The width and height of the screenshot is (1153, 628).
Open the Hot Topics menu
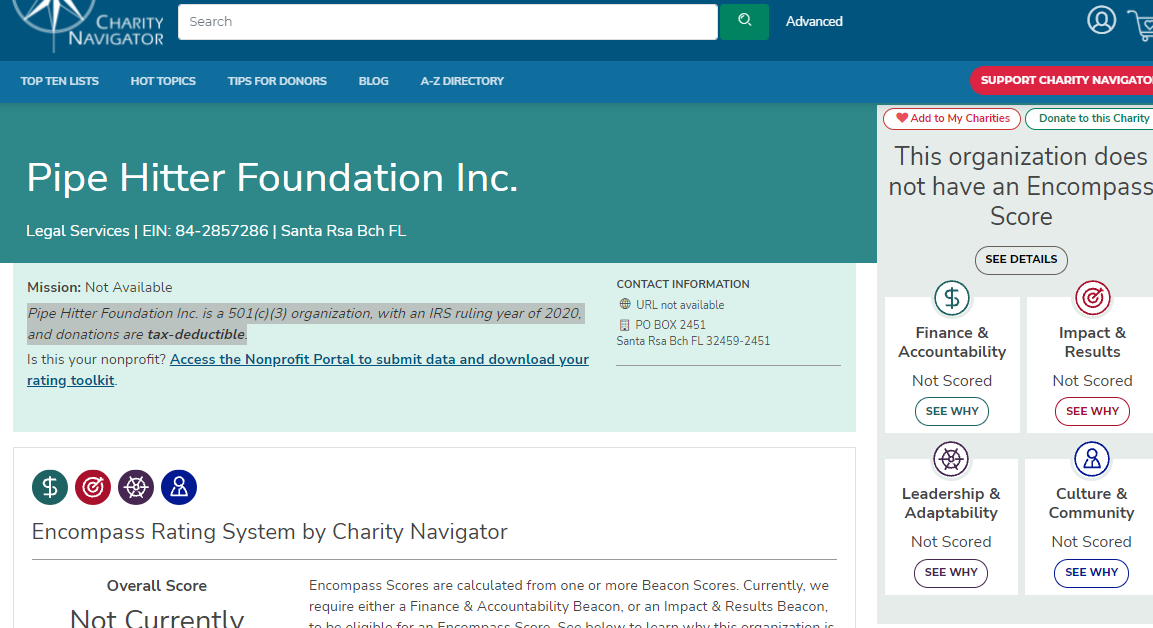[x=163, y=81]
